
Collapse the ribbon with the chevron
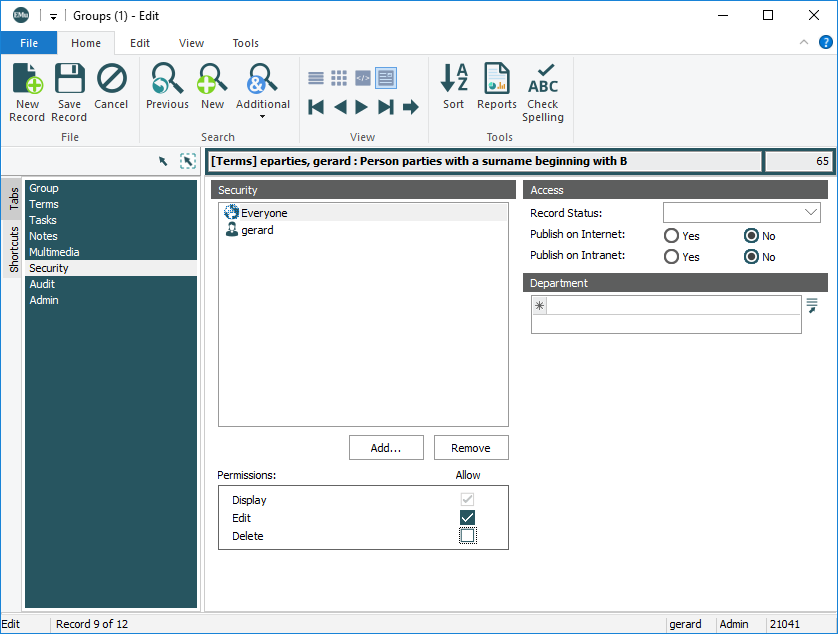[804, 43]
